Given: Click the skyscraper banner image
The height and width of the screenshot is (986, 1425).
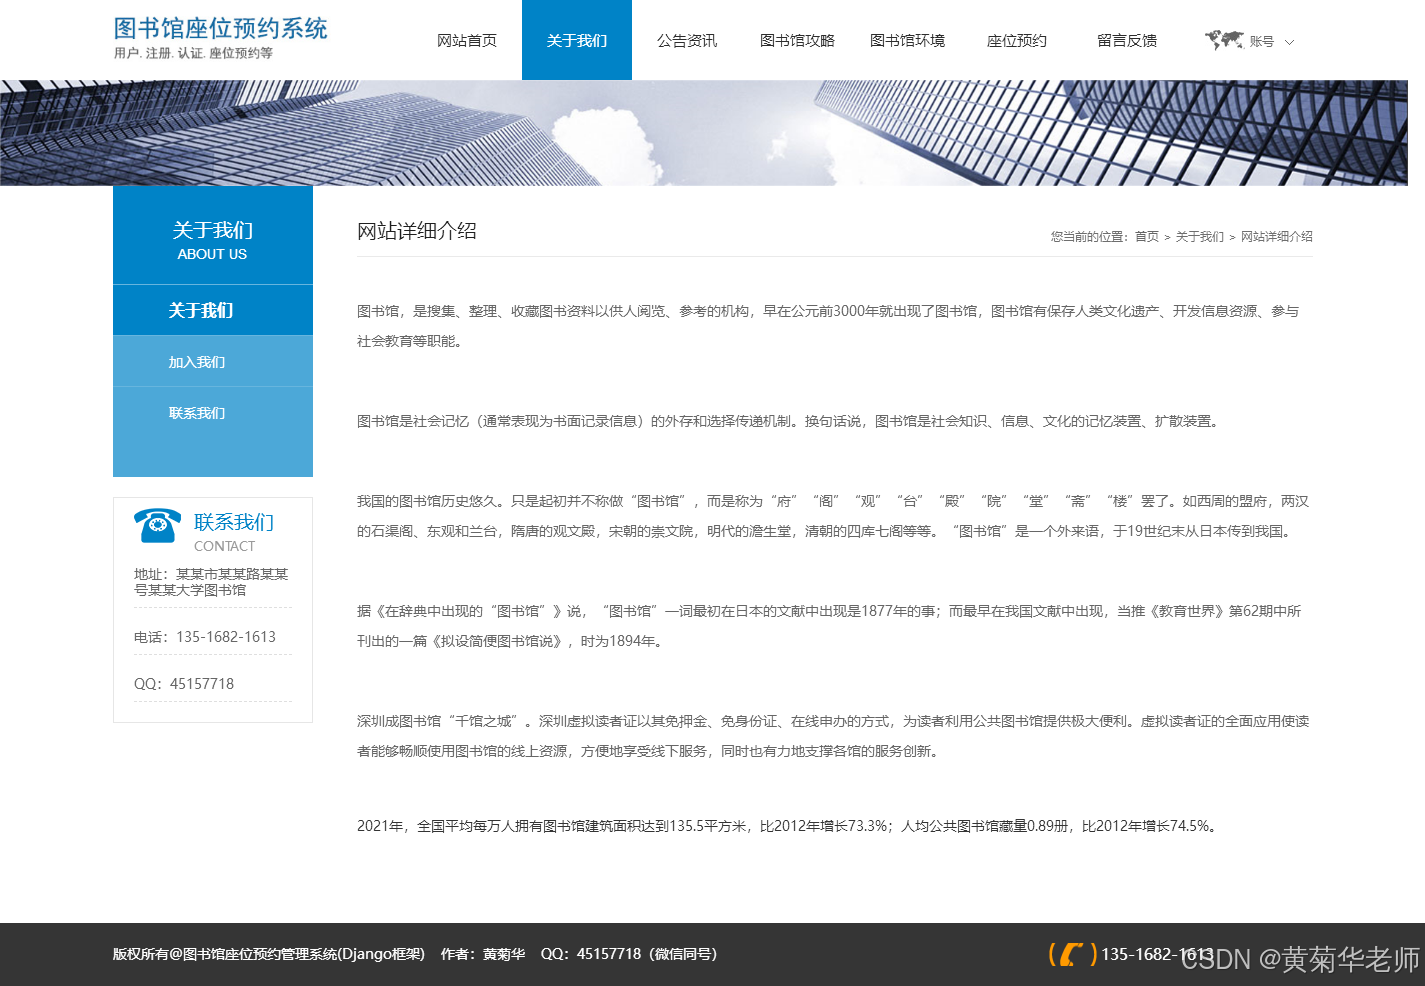Looking at the screenshot, I should point(704,133).
